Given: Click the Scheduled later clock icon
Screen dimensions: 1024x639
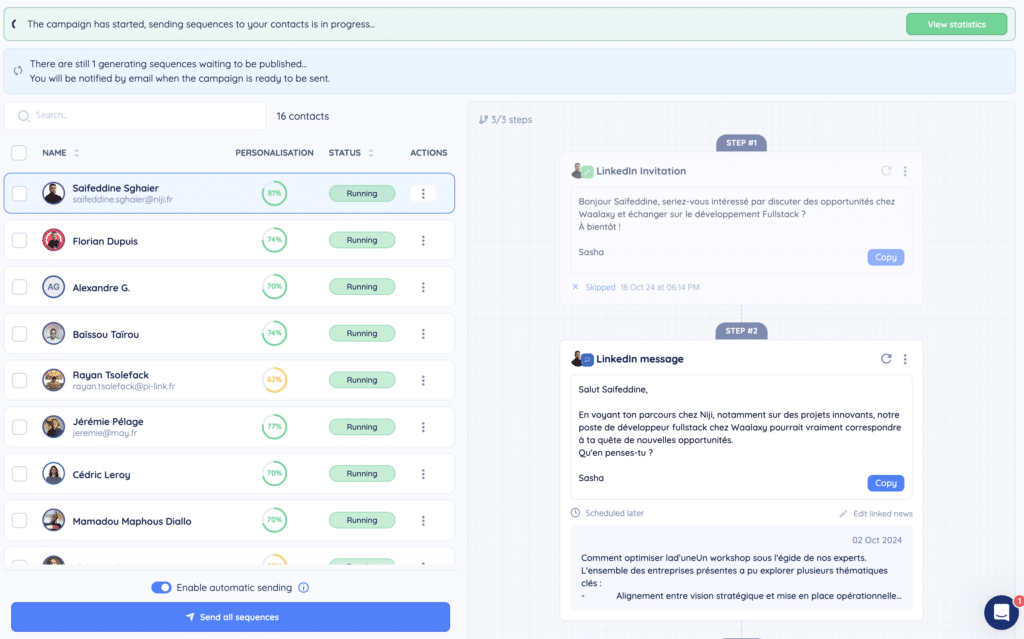Looking at the screenshot, I should coord(575,513).
